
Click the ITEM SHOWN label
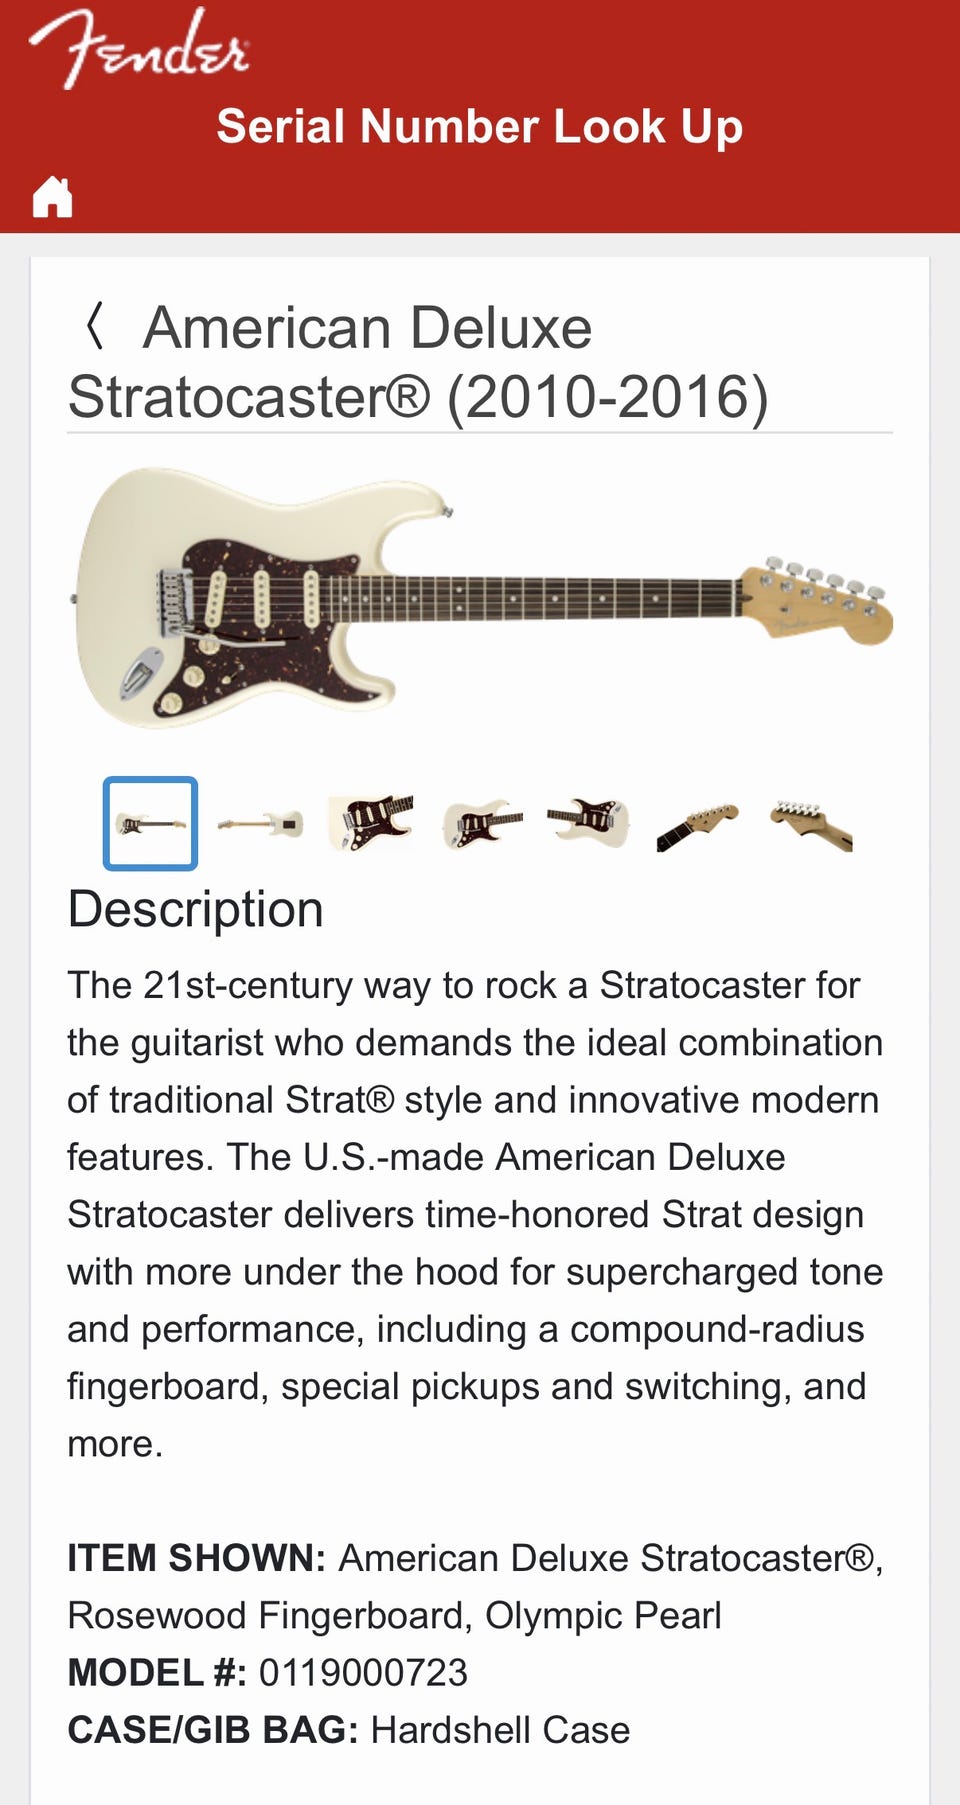[196, 1557]
